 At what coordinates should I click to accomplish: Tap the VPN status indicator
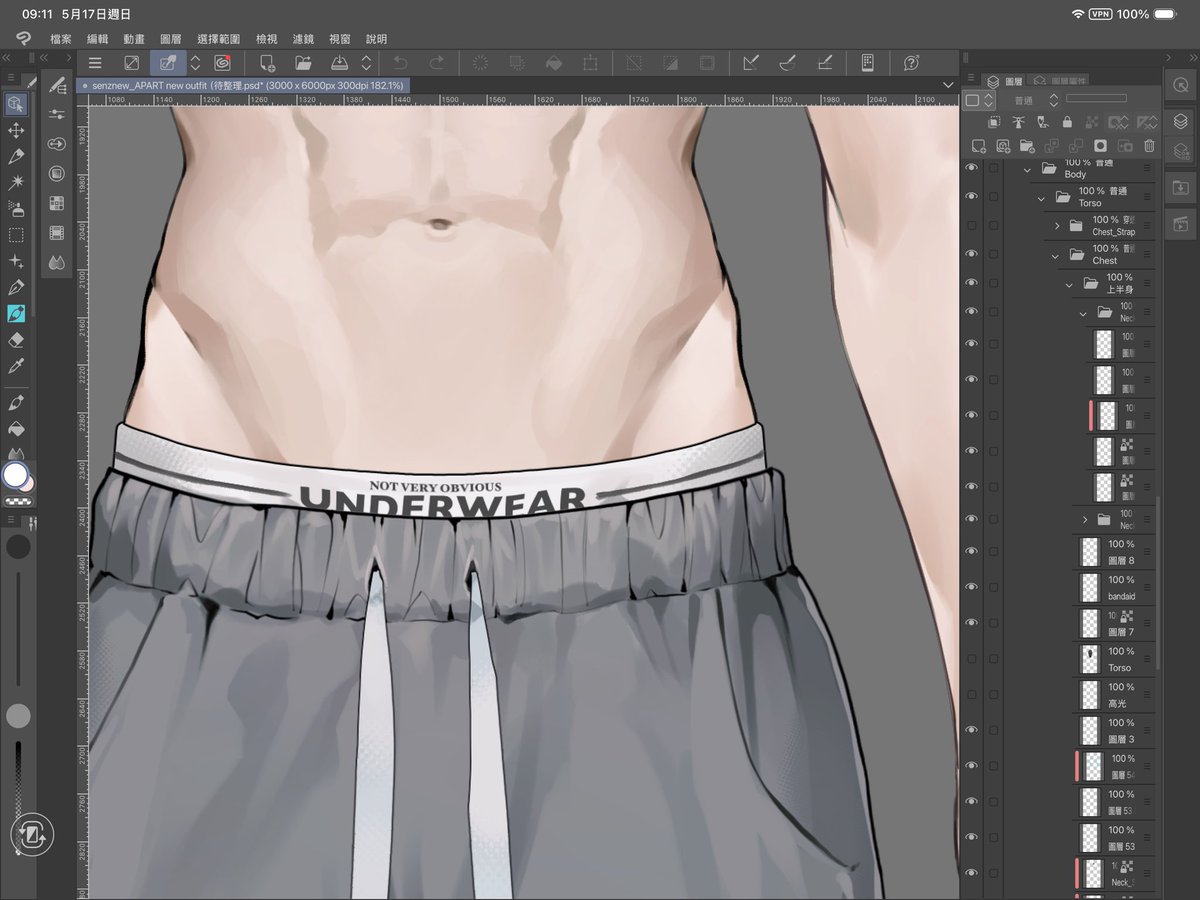click(1100, 14)
